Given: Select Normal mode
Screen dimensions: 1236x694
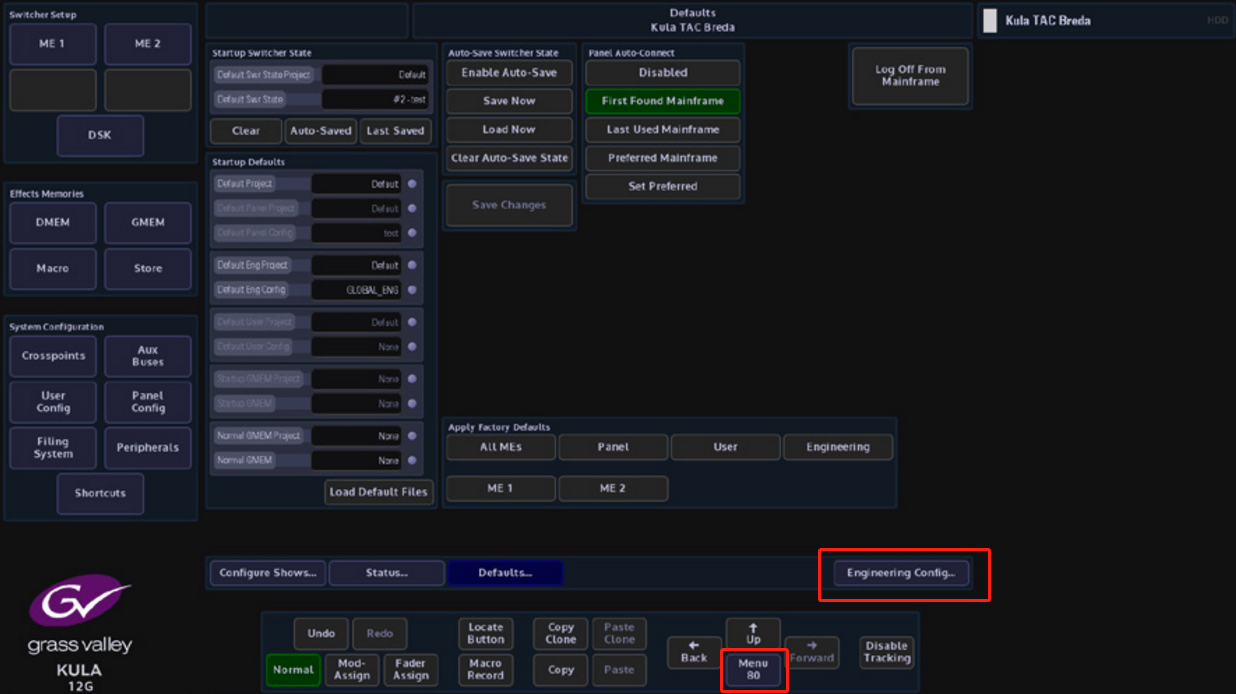Looking at the screenshot, I should point(293,670).
